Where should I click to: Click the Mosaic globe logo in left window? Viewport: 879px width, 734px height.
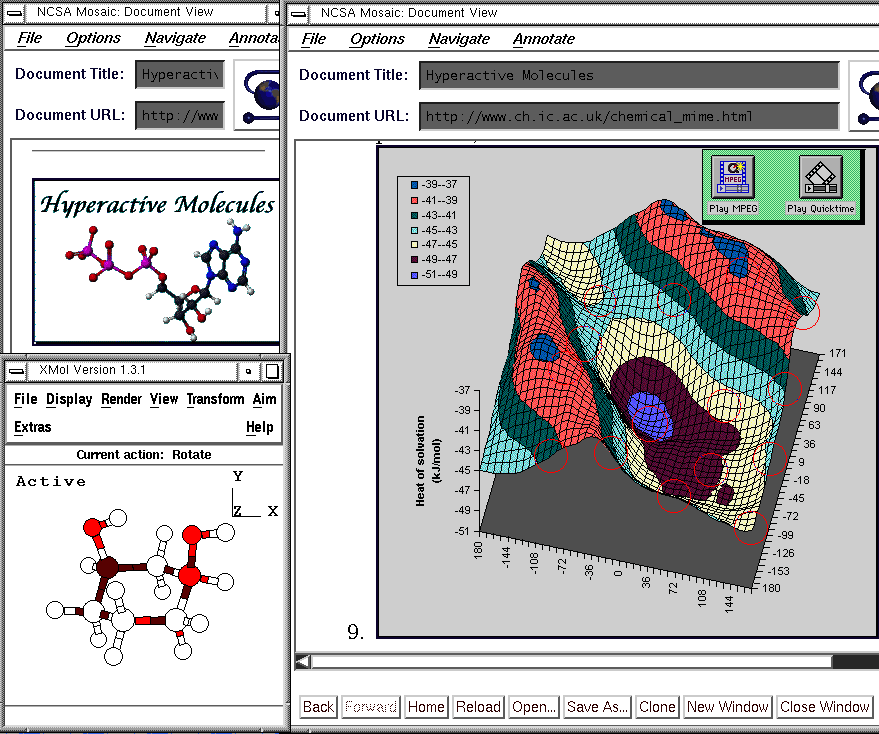pos(265,95)
